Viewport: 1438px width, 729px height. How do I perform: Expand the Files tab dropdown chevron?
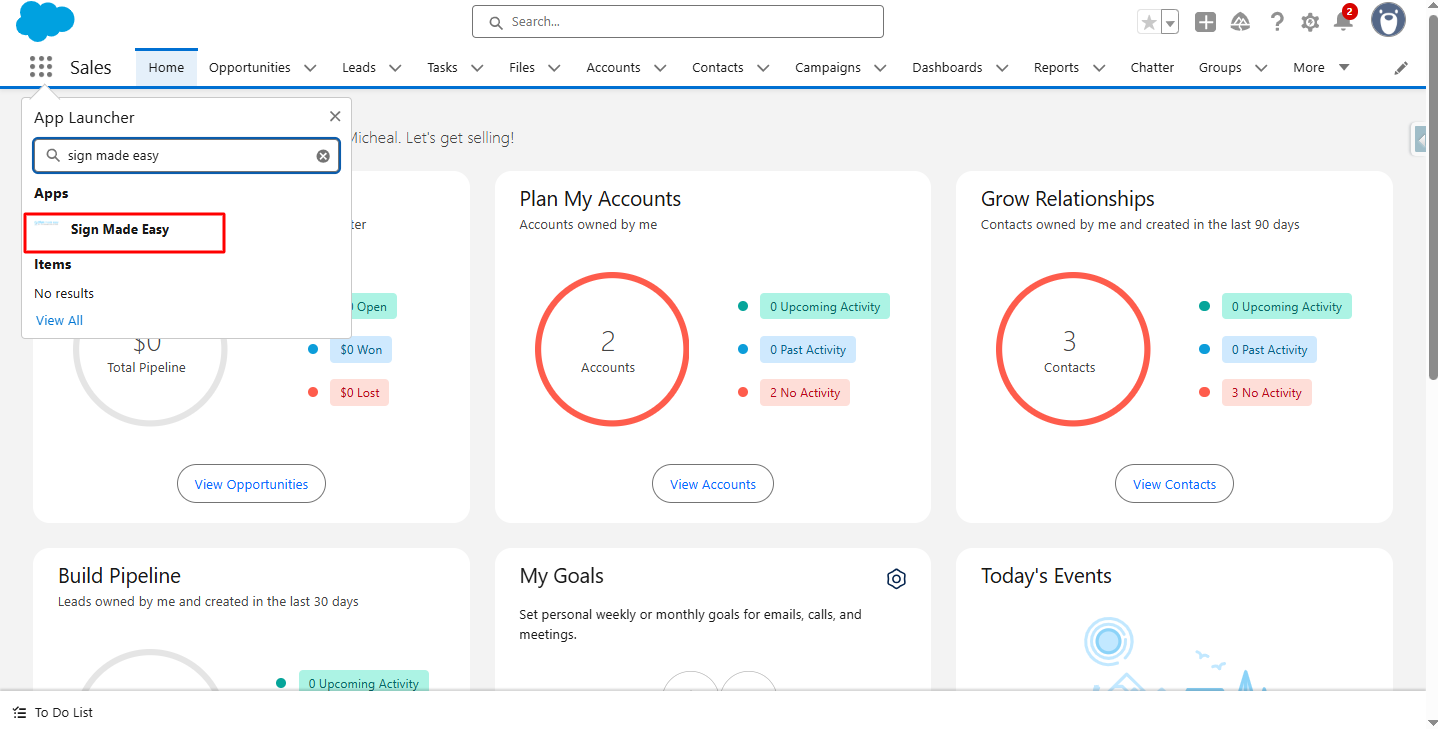(x=554, y=68)
